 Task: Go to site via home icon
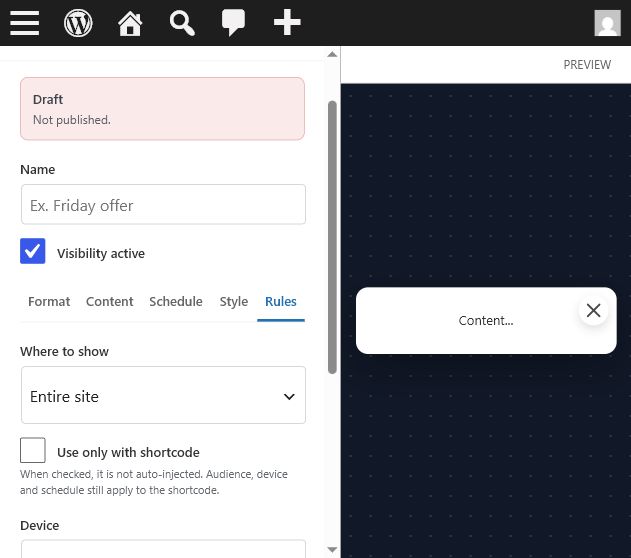tap(130, 23)
